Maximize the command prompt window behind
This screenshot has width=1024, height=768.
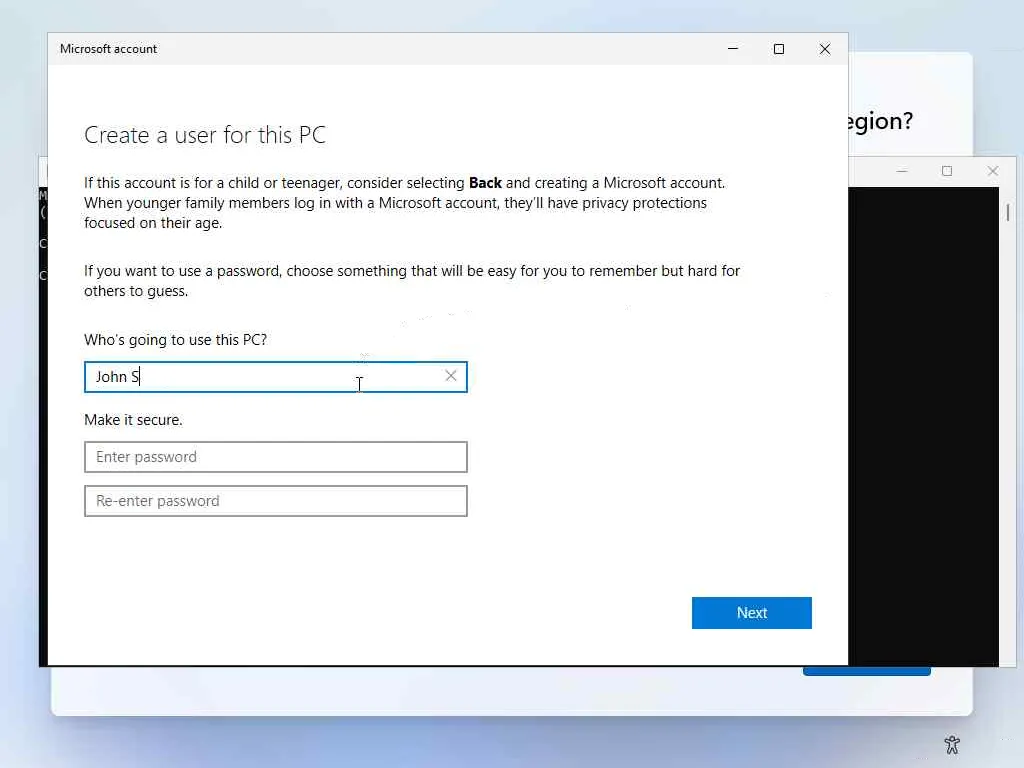click(947, 171)
